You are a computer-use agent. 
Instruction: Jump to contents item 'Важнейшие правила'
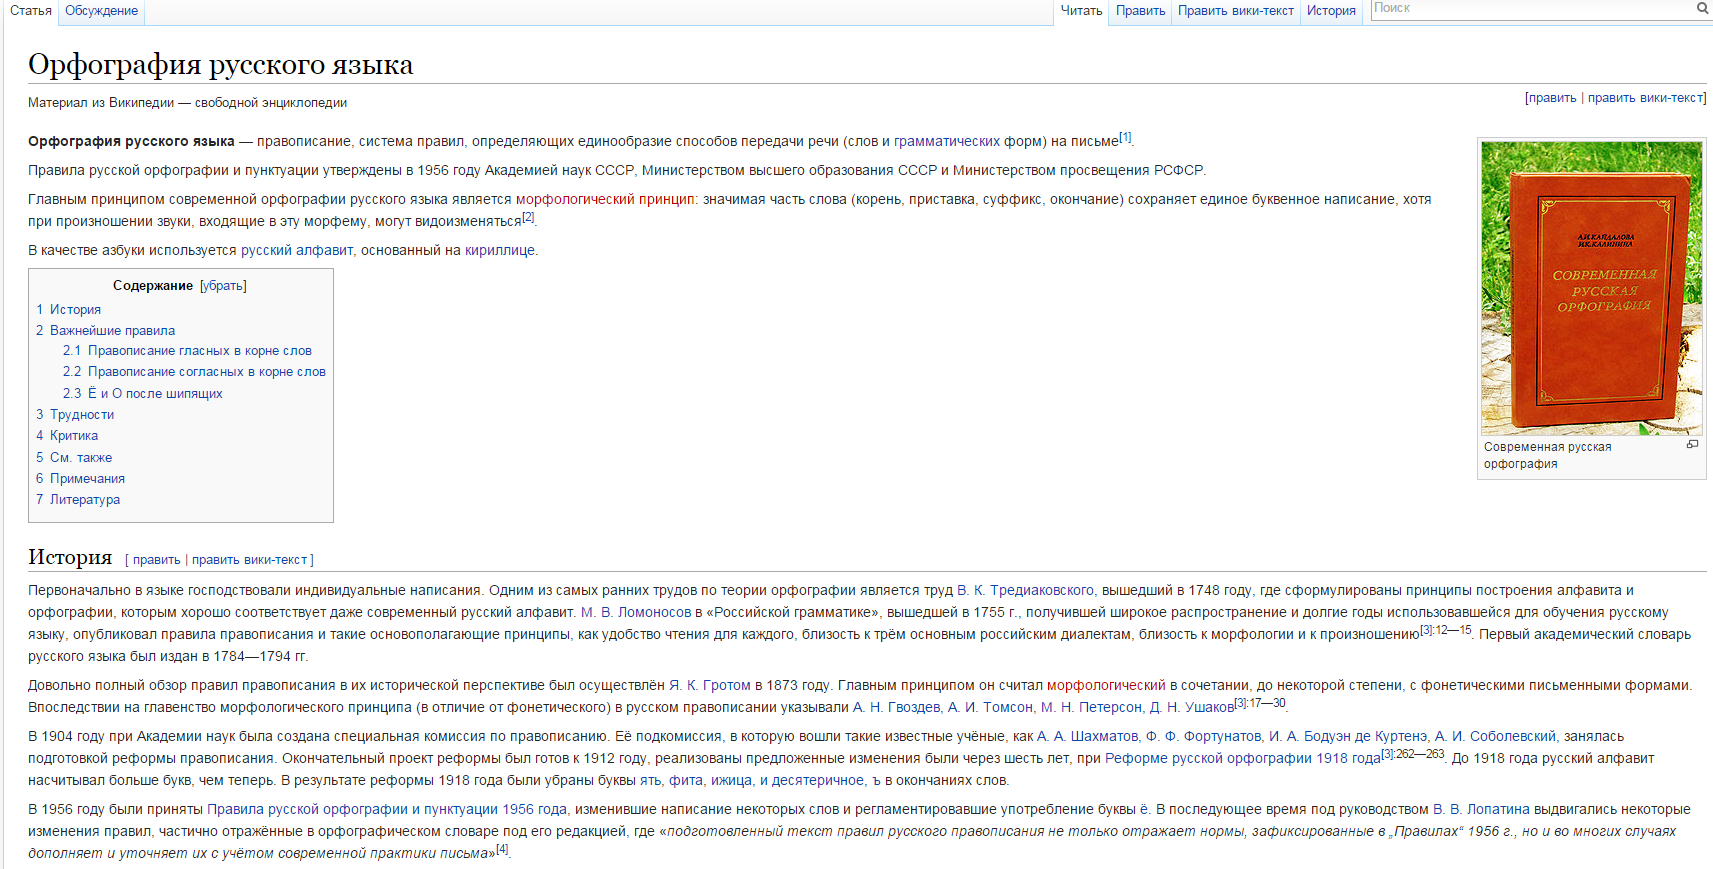click(x=112, y=331)
